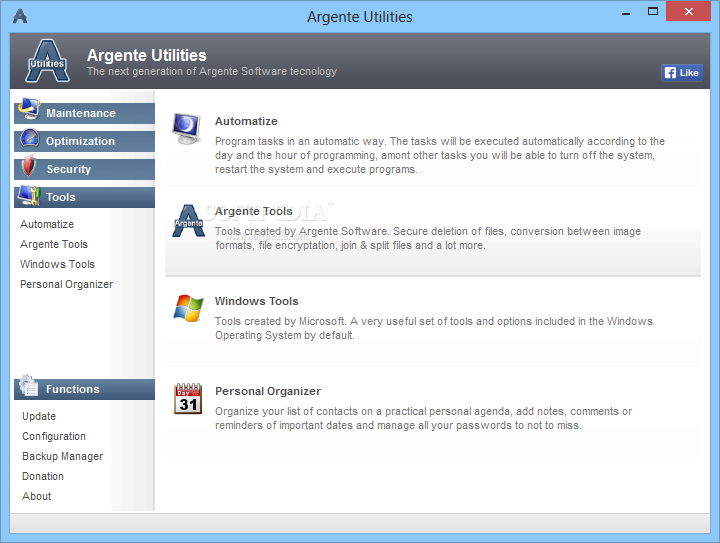Click the 'Program tasks in an automatic way' description

click(x=440, y=155)
